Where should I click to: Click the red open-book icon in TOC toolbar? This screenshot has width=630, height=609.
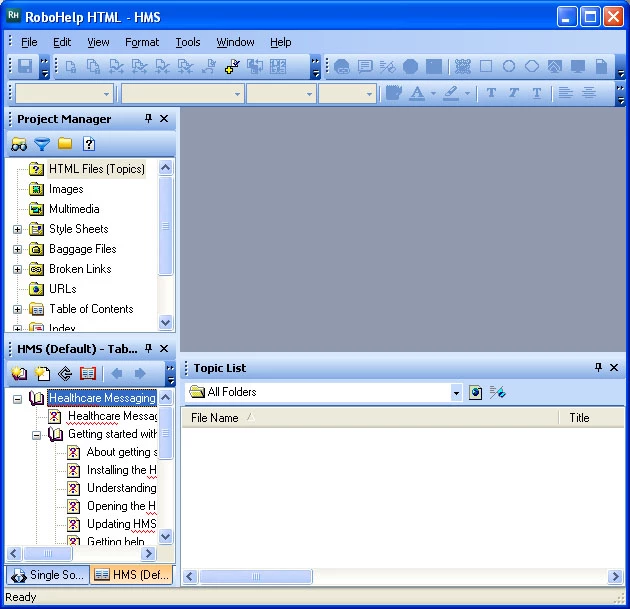[x=88, y=374]
